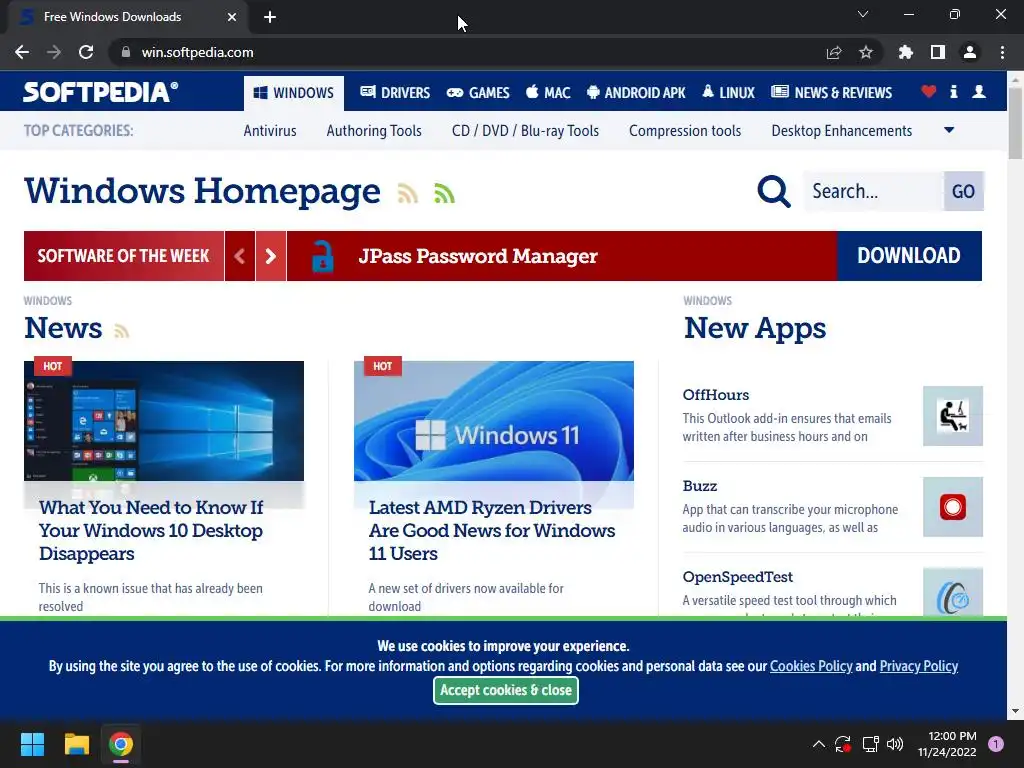Viewport: 1024px width, 768px height.
Task: Switch to the Drivers section
Action: point(395,93)
